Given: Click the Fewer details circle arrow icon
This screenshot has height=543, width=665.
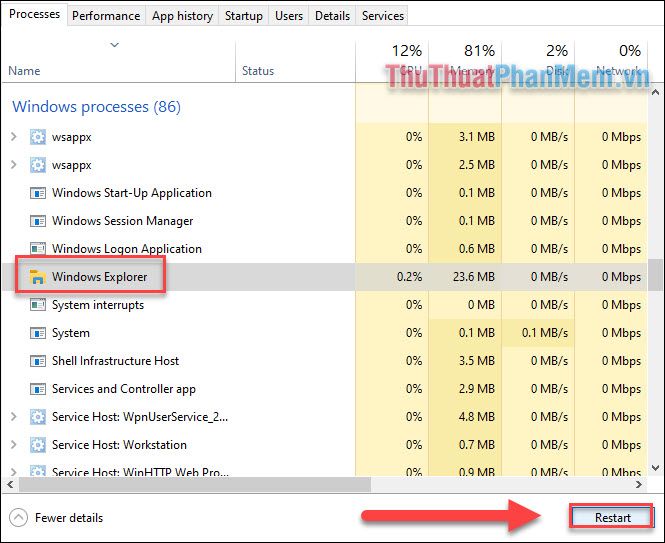Looking at the screenshot, I should pyautogui.click(x=18, y=518).
